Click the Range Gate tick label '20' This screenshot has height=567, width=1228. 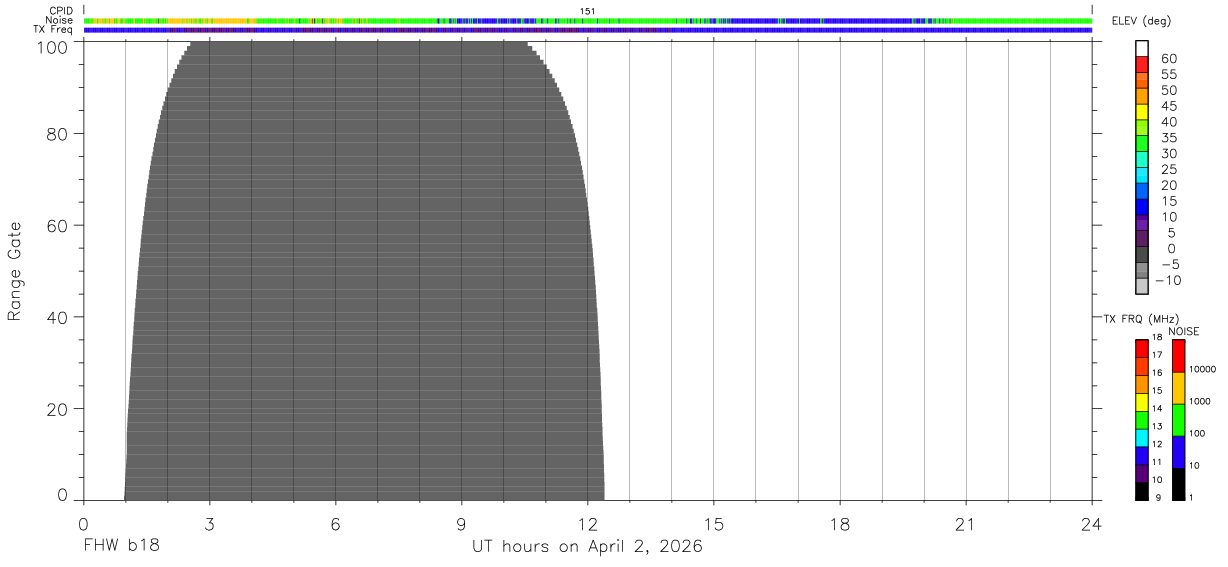(x=59, y=409)
